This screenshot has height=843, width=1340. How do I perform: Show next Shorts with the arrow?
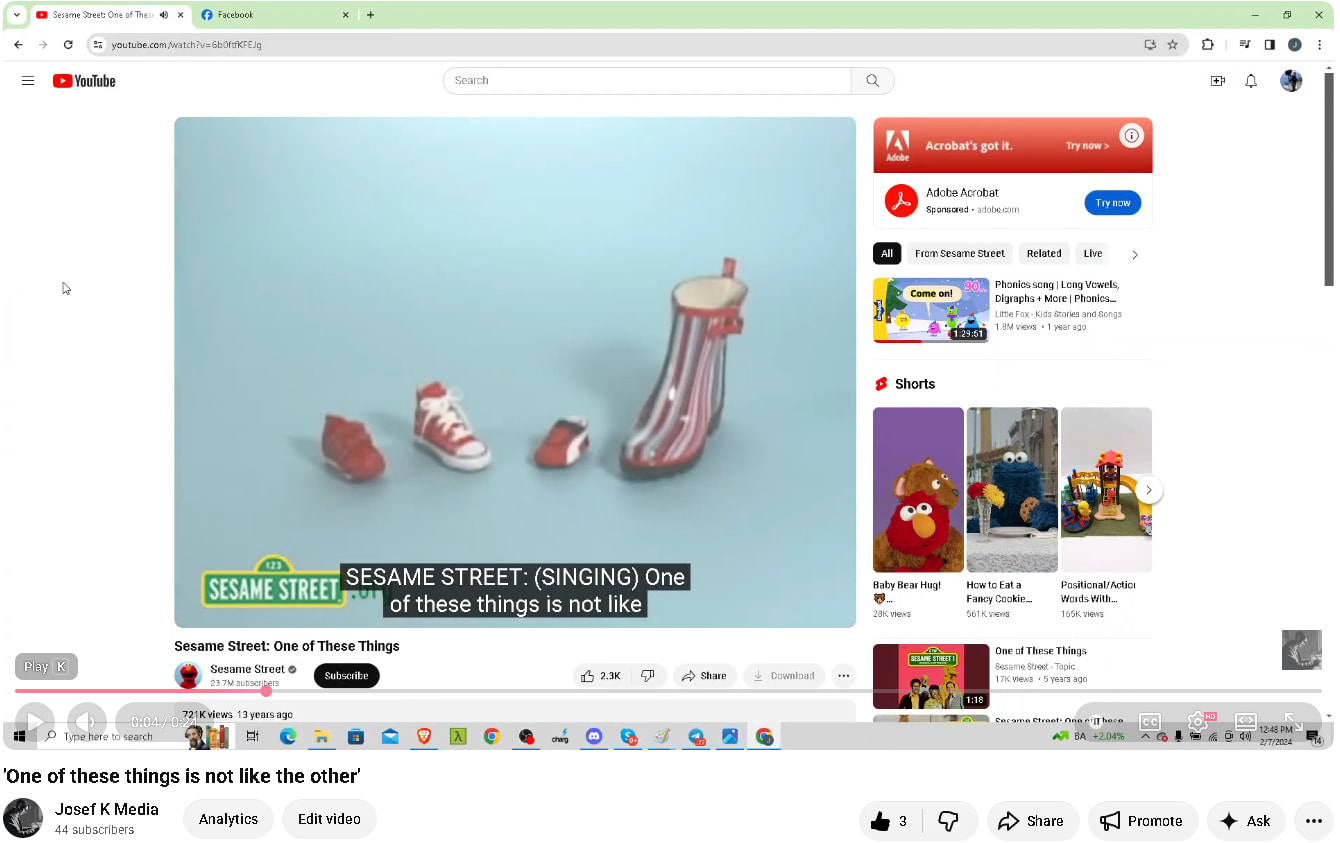pos(1149,490)
